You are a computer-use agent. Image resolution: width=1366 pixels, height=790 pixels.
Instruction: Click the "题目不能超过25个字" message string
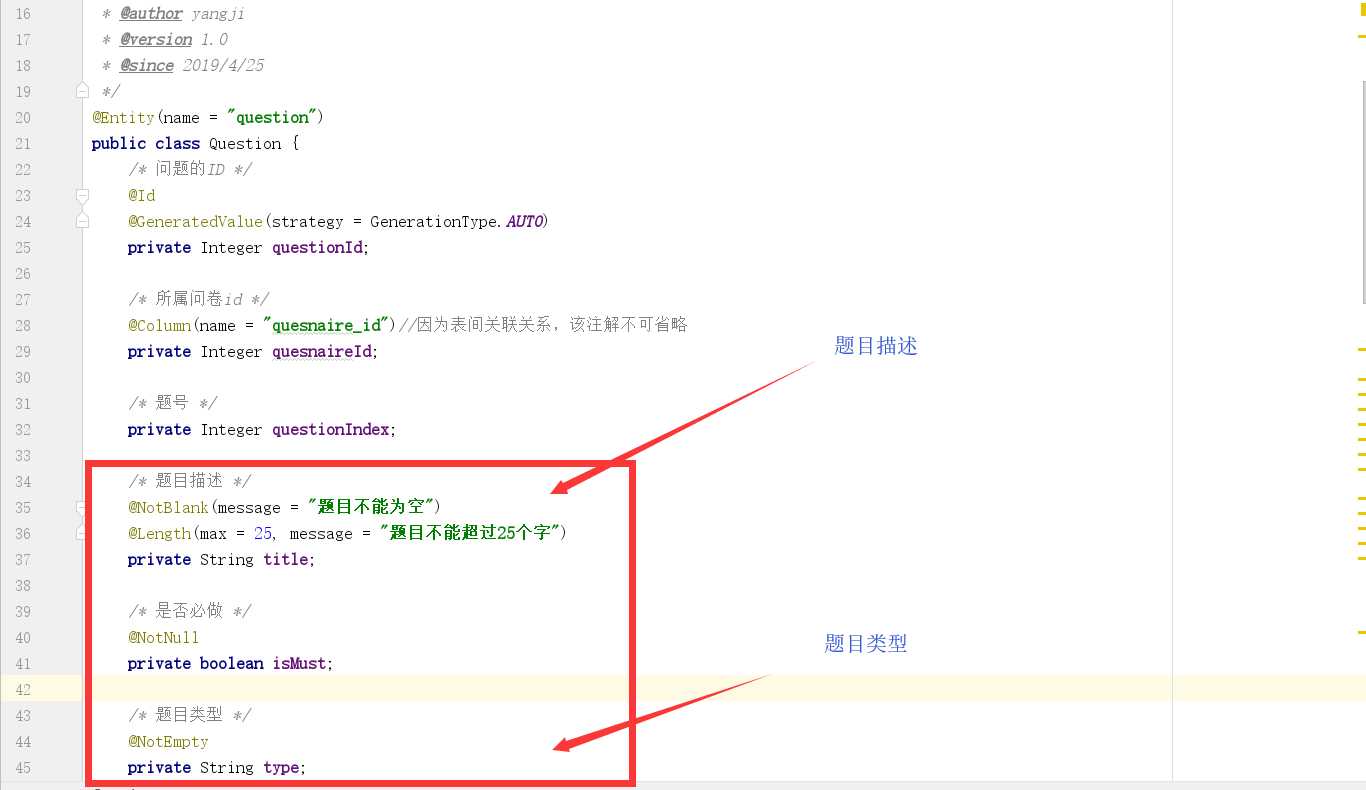point(469,533)
